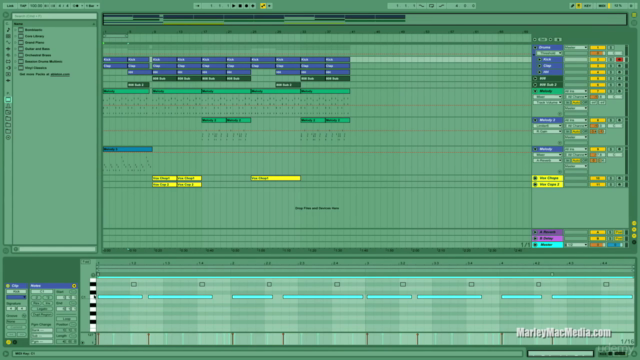Select the blue Melody 1 clip
The width and height of the screenshot is (640, 360).
127,149
